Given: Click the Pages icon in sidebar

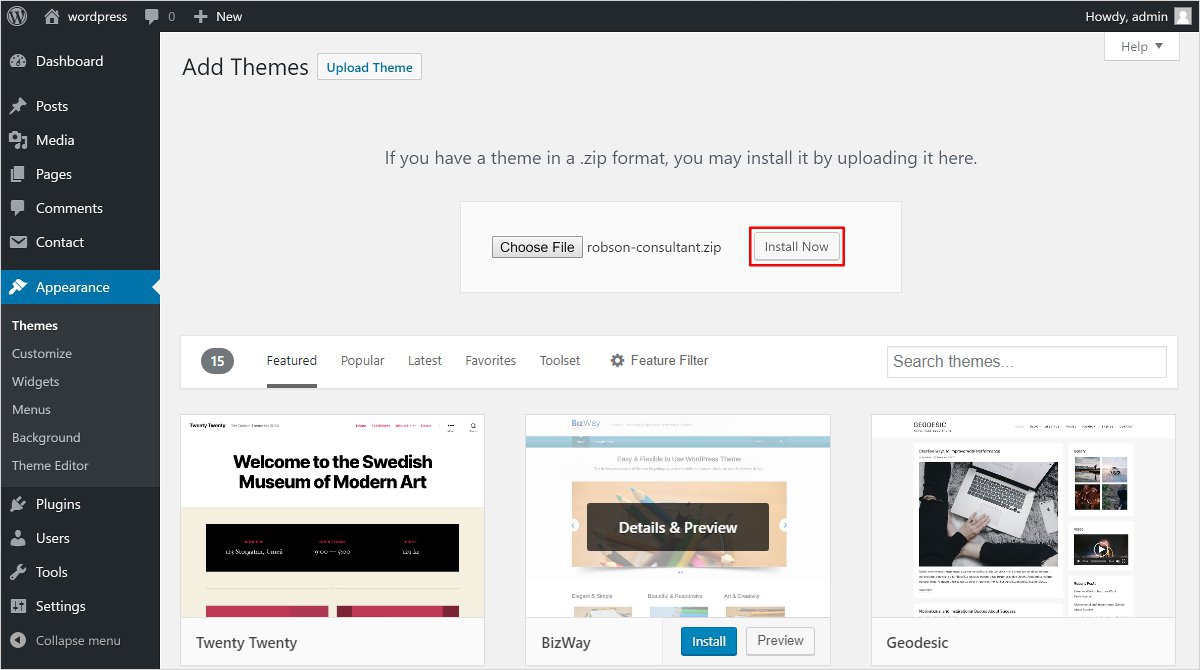Looking at the screenshot, I should pos(18,174).
